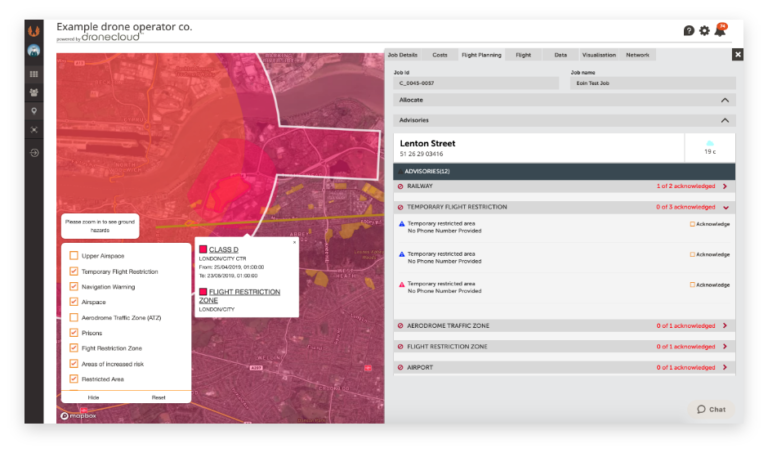Open the team members sidebar icon
The image size is (768, 453).
(34, 92)
